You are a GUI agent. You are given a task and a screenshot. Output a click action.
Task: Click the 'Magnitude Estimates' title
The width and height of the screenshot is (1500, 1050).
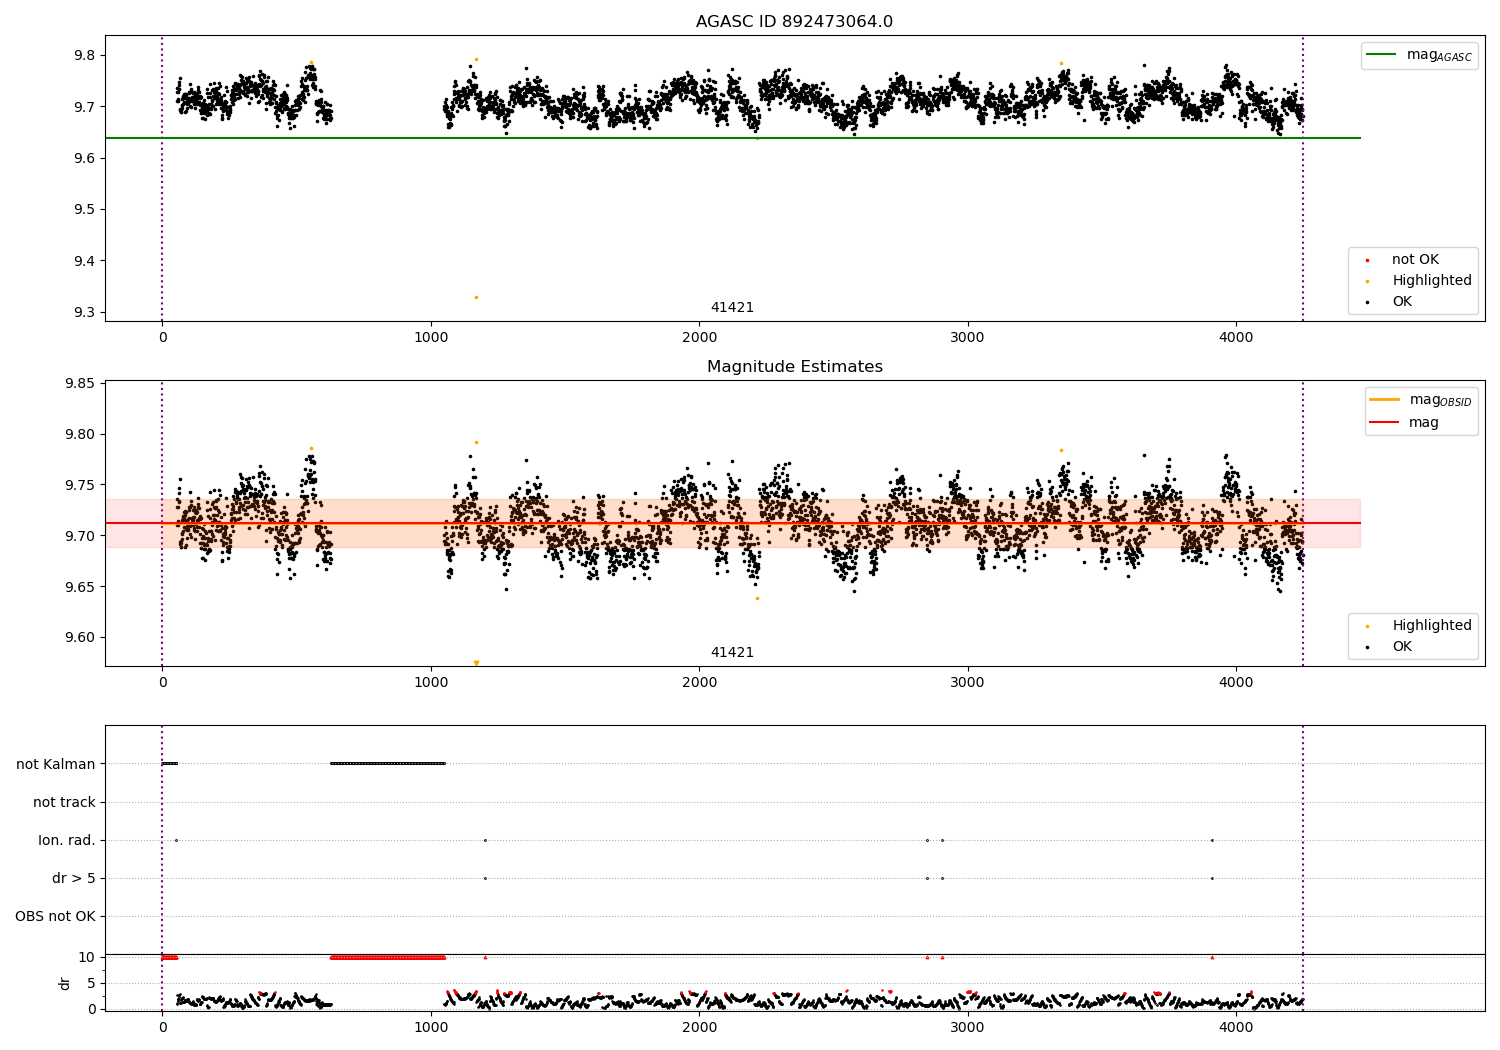pyautogui.click(x=795, y=367)
